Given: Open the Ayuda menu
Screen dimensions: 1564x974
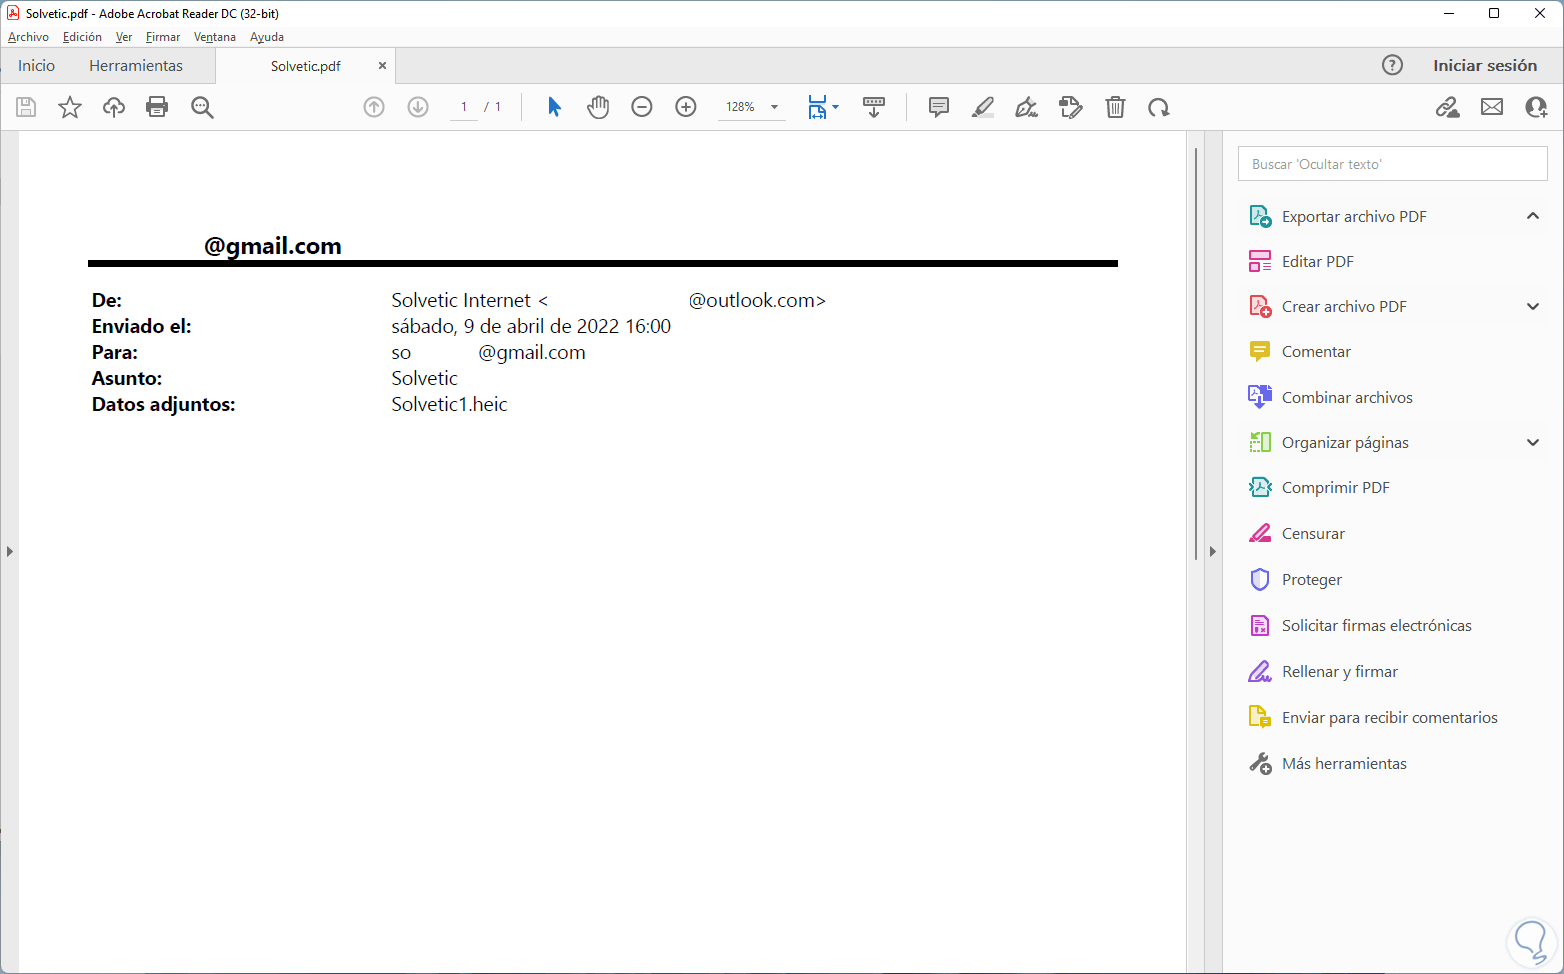Looking at the screenshot, I should point(267,37).
